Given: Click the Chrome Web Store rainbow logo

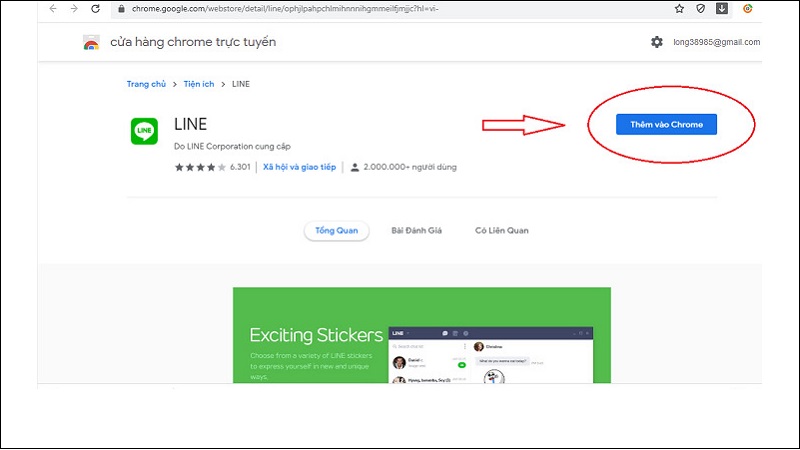Looking at the screenshot, I should (x=91, y=42).
